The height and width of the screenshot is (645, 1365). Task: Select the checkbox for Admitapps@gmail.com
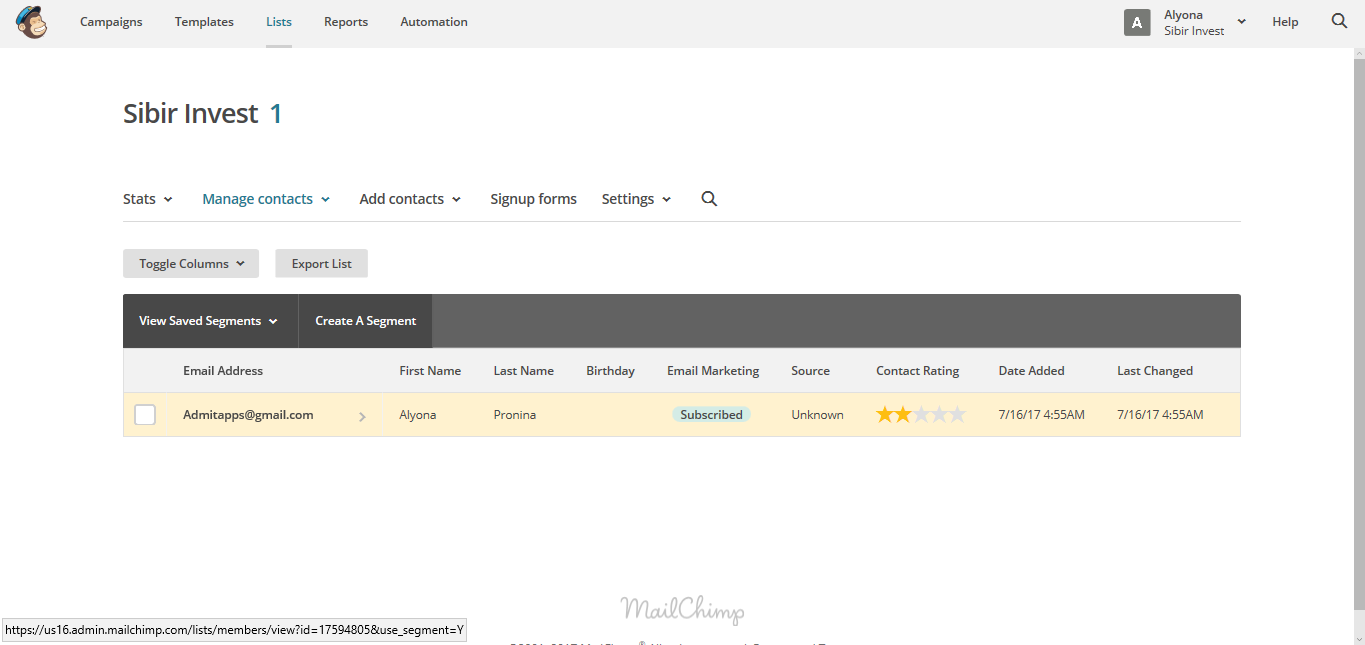point(144,414)
